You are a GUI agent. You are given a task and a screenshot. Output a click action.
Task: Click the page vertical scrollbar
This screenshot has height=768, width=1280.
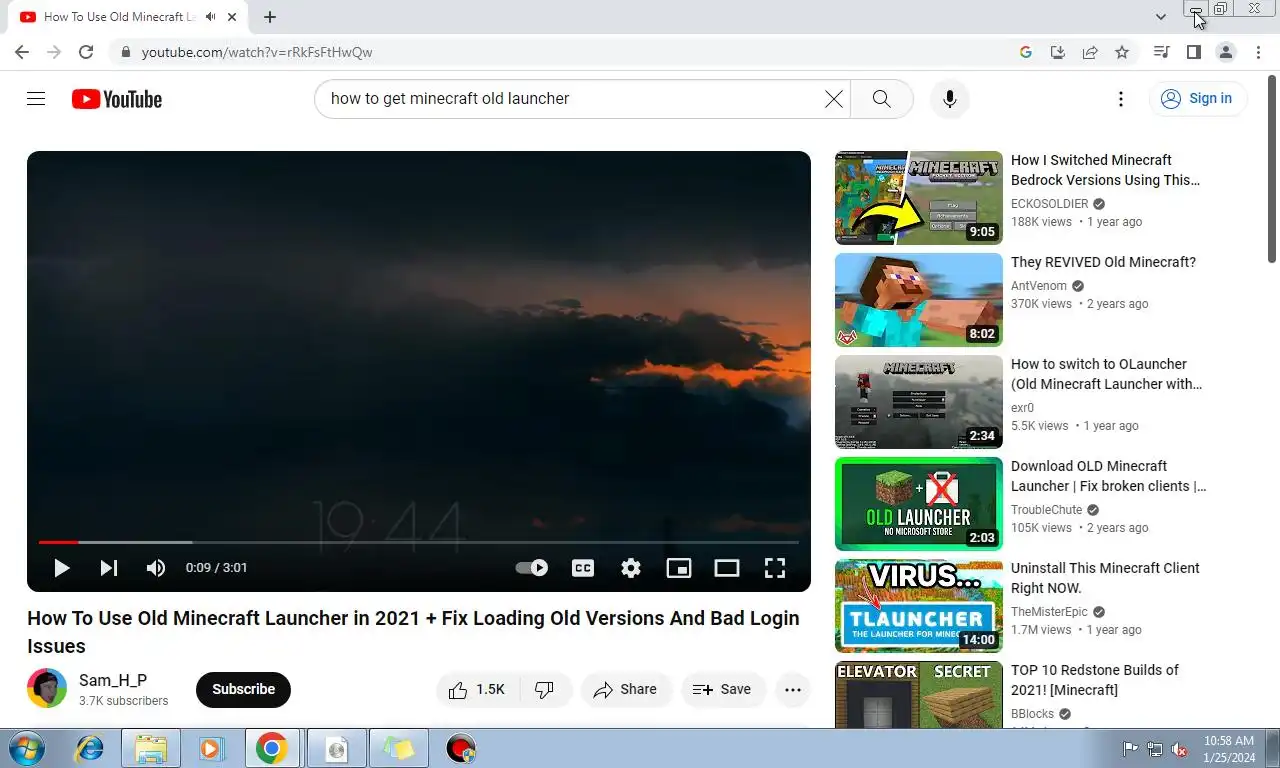tap(1272, 169)
